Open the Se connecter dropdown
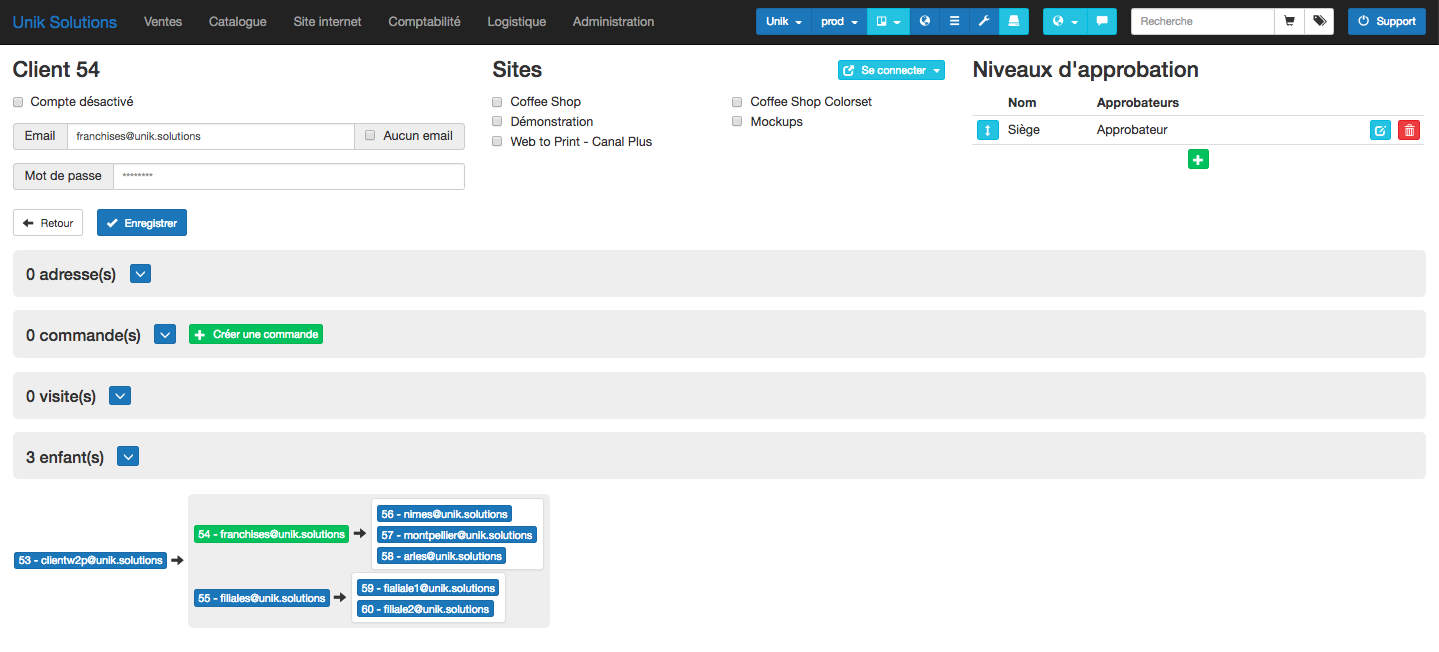 [891, 70]
